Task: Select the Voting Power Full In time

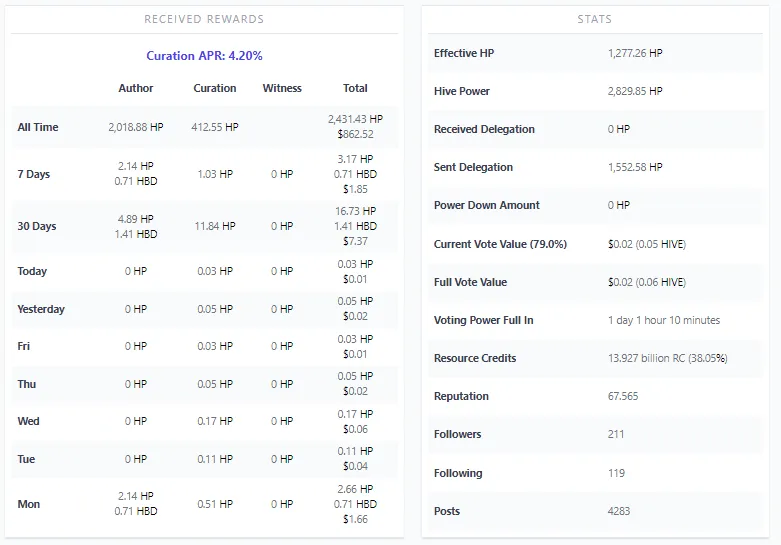Action: pyautogui.click(x=663, y=320)
